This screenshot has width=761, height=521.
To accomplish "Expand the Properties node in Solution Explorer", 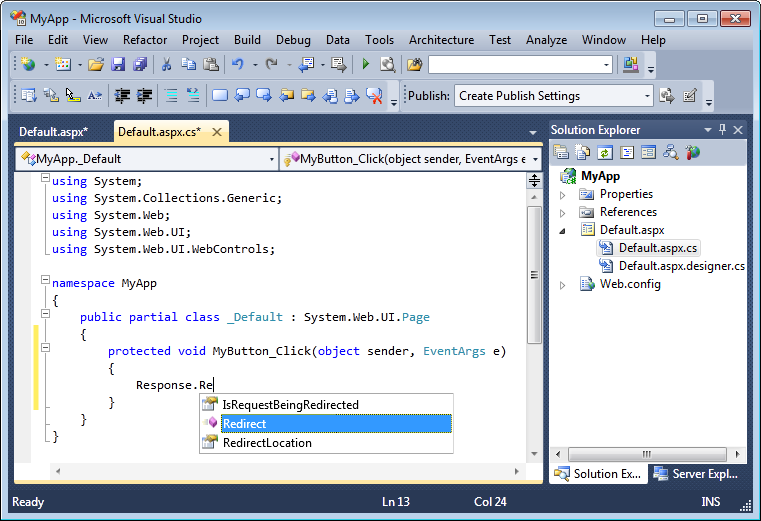I will [x=562, y=195].
